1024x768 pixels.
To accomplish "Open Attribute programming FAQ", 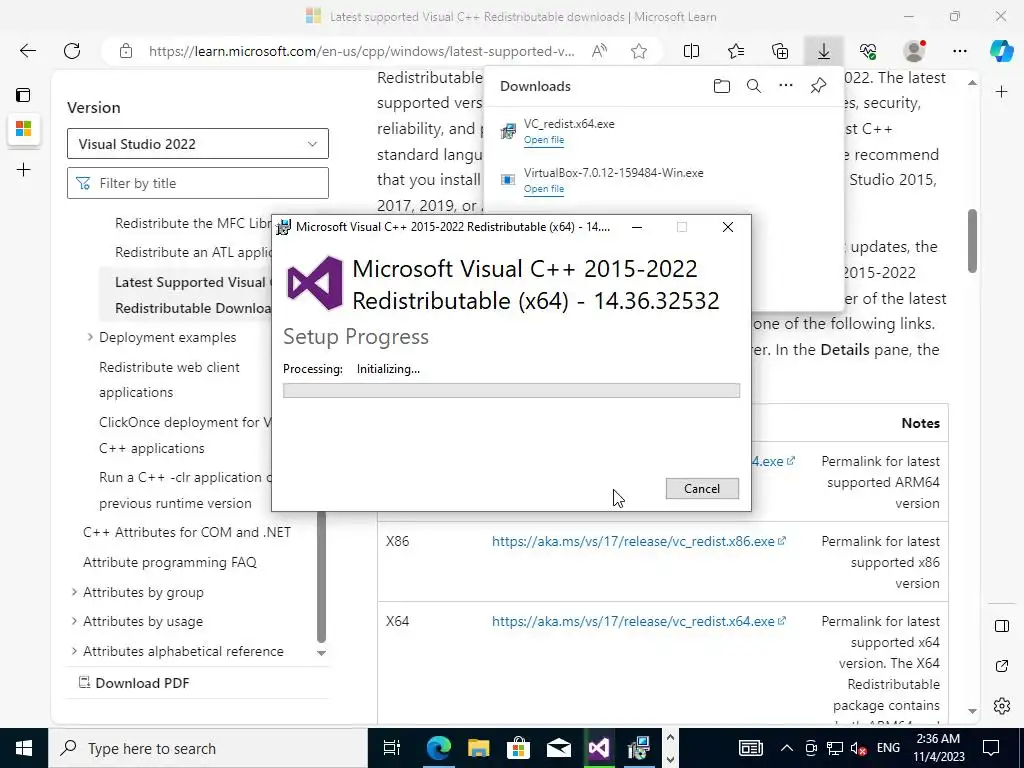I will point(170,562).
